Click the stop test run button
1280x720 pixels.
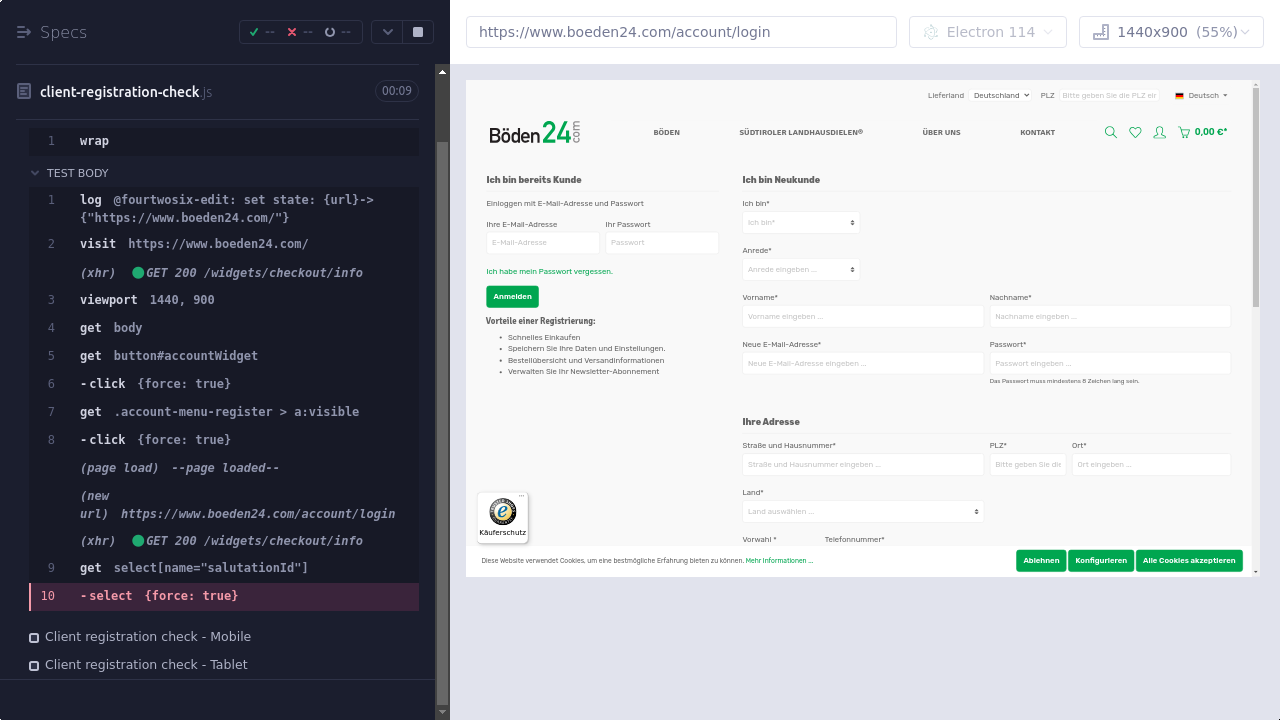(x=418, y=32)
